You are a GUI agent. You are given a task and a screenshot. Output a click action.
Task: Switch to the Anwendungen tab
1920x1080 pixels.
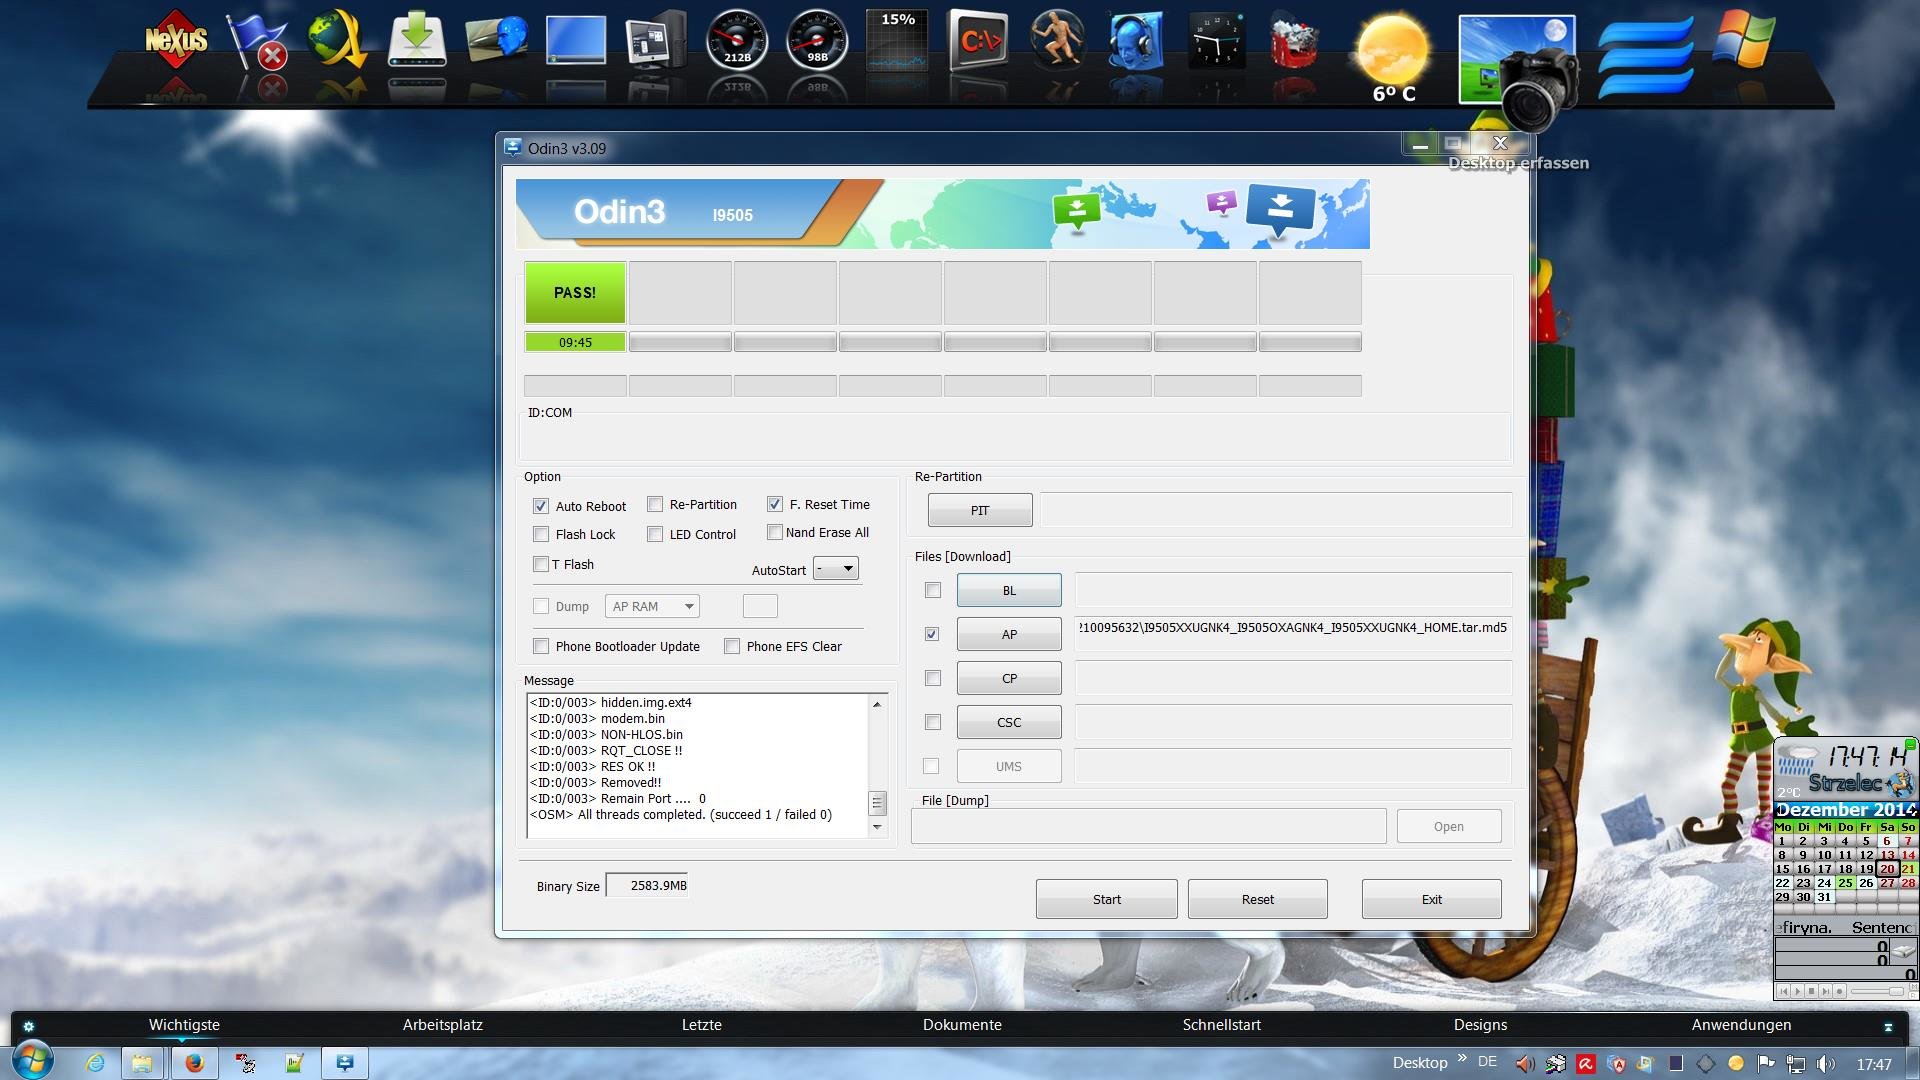(1741, 1025)
